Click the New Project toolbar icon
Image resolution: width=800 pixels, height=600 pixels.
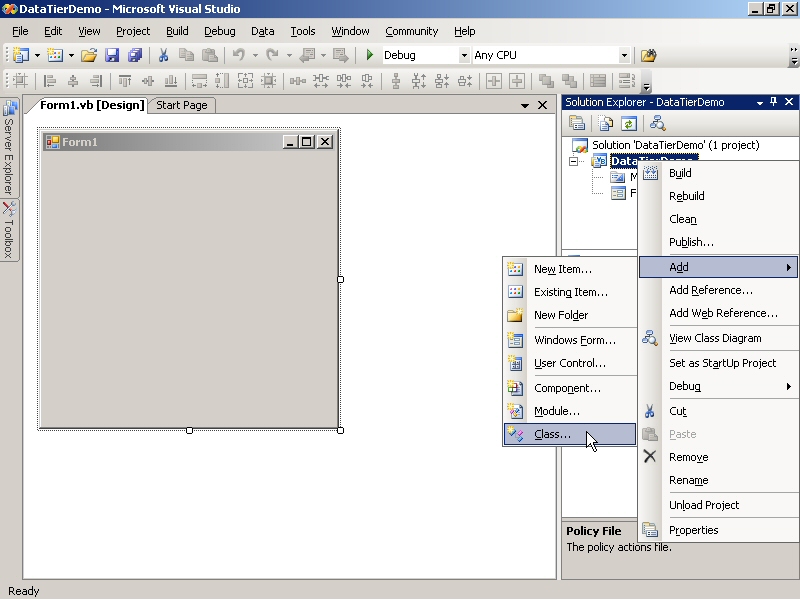(x=20, y=55)
